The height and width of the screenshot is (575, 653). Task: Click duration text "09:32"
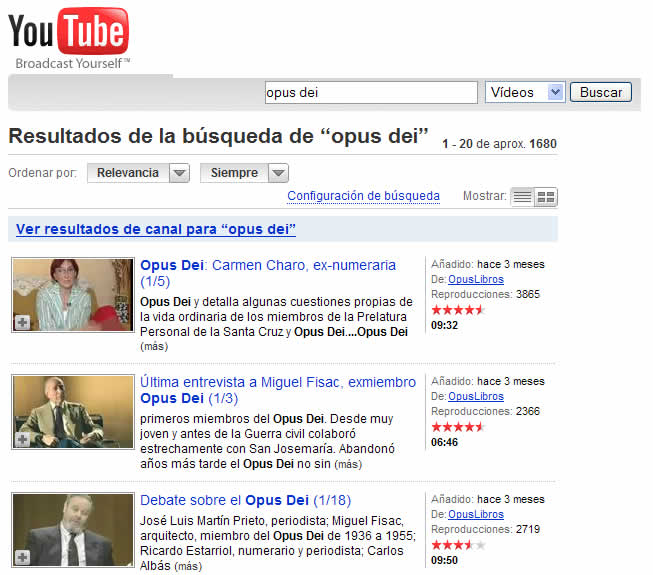coord(444,326)
